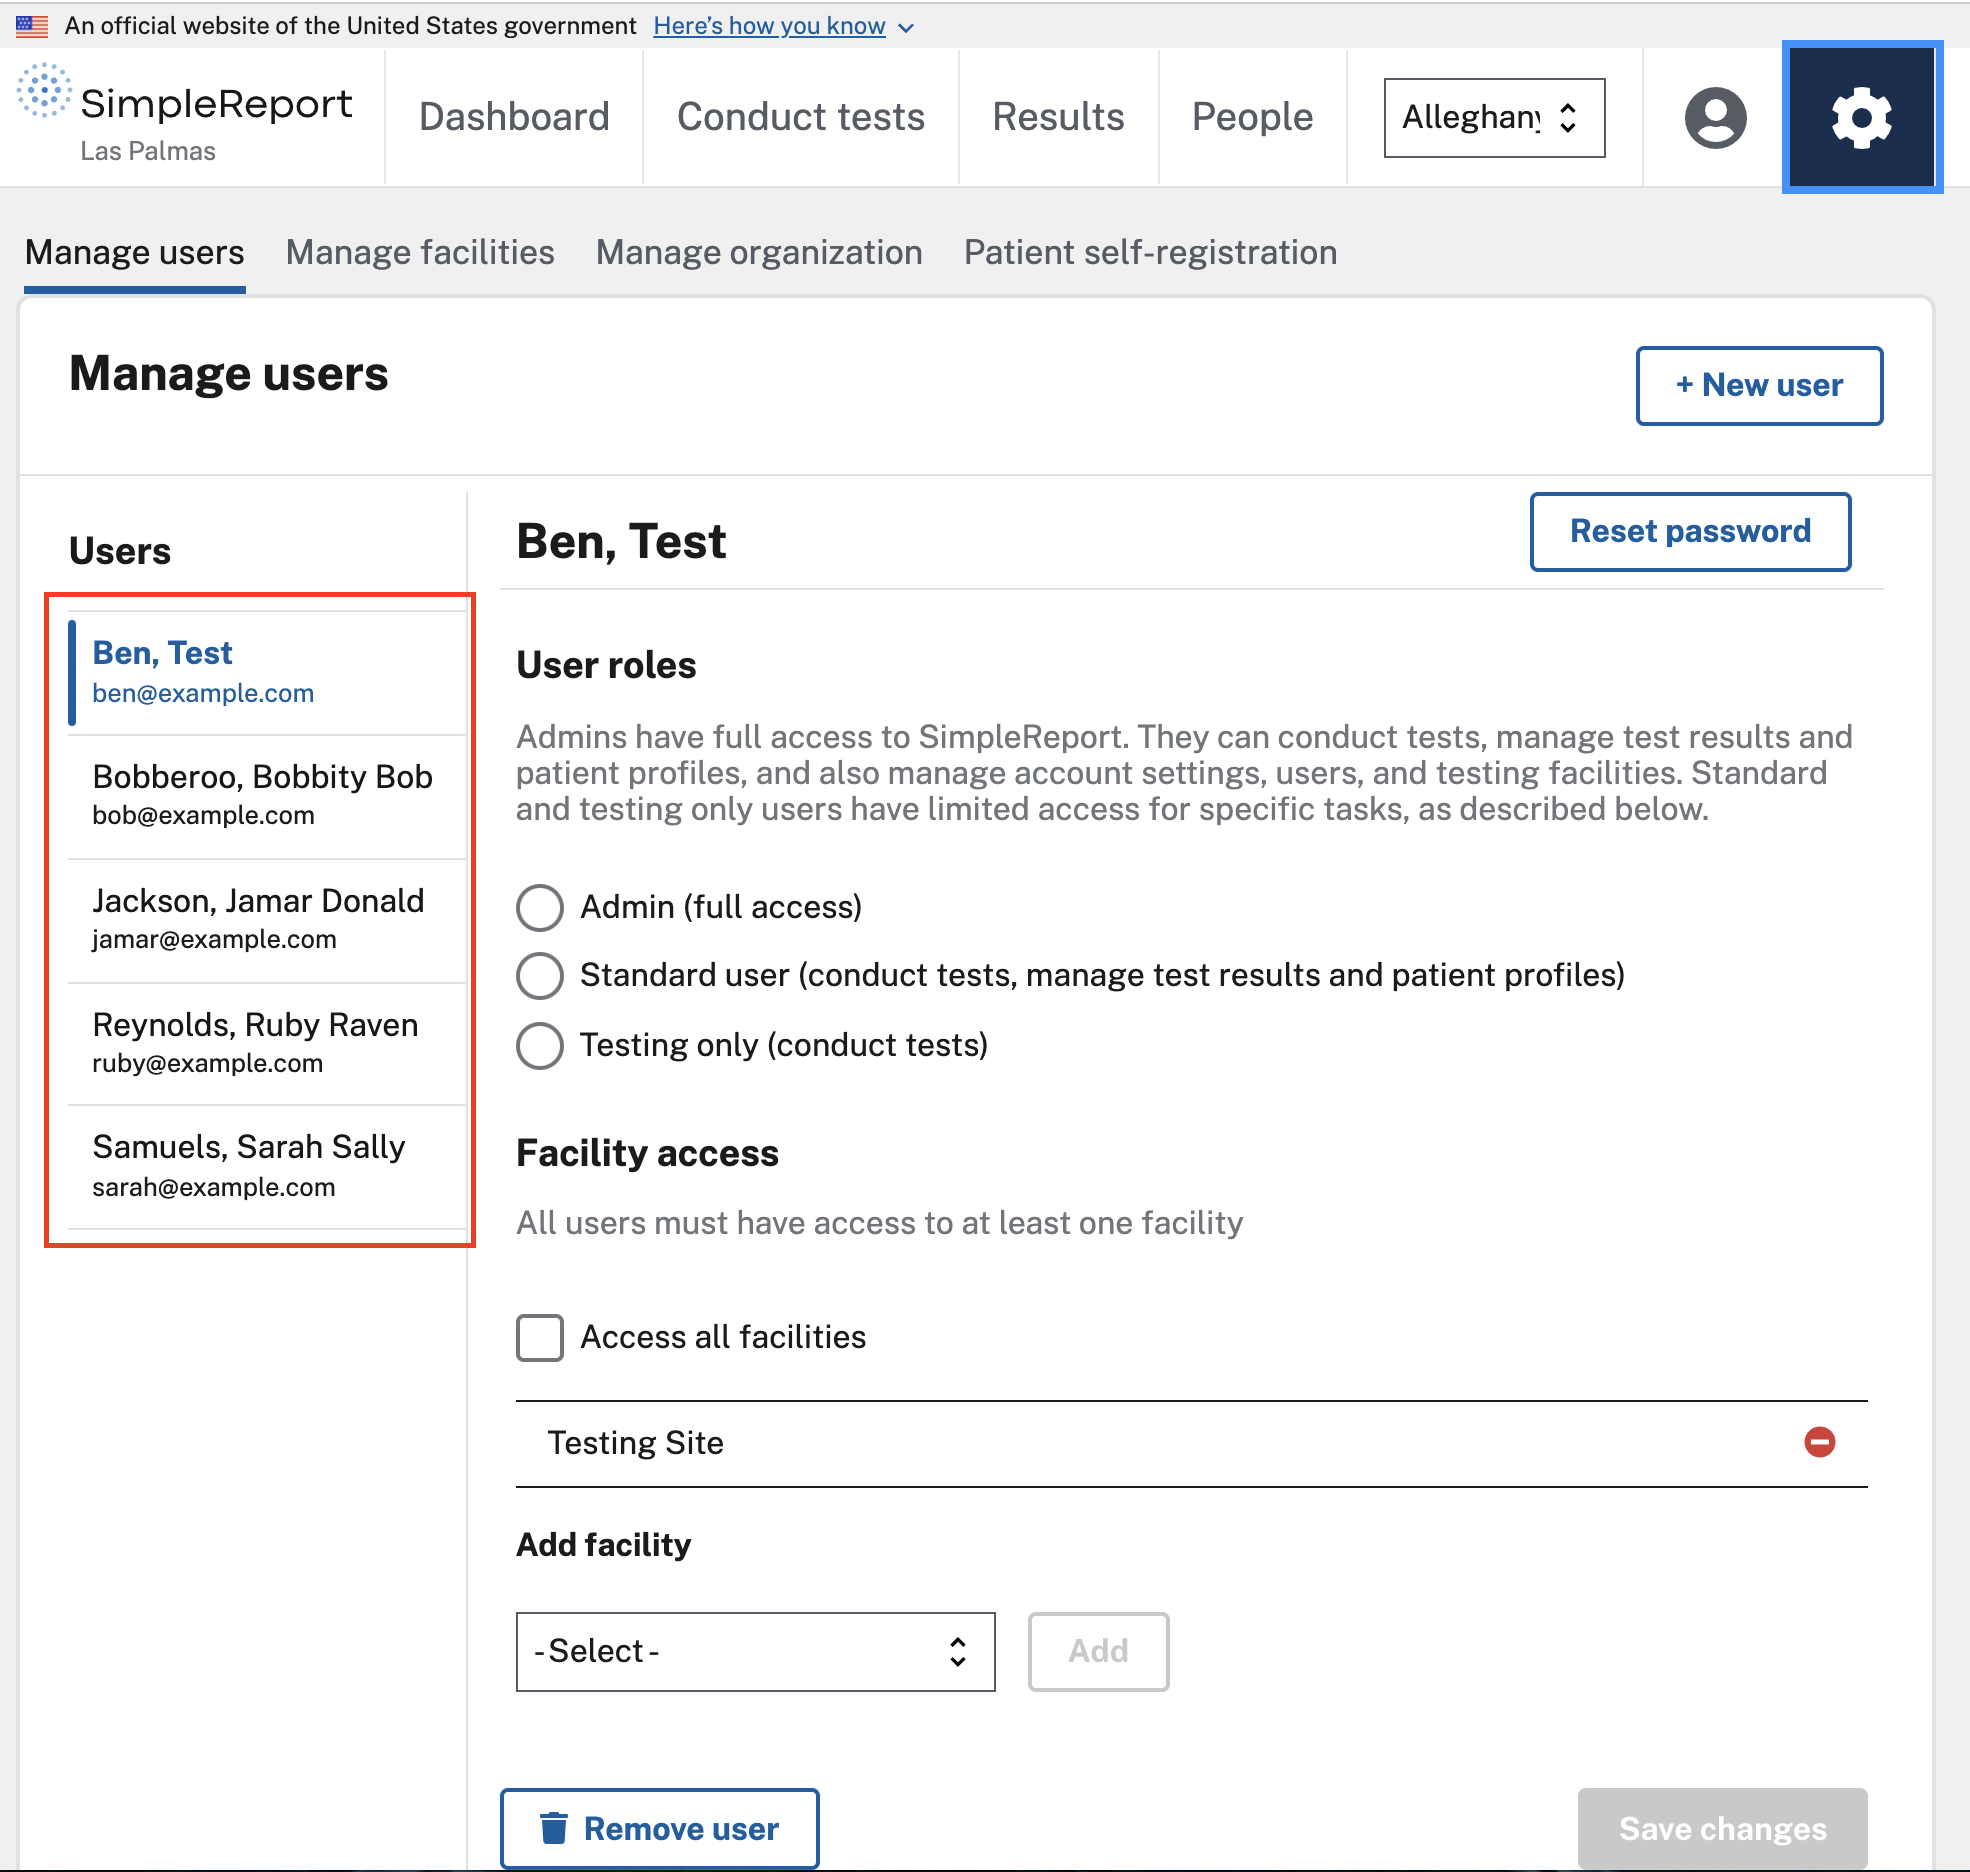1970x1872 pixels.
Task: Select user Ben, Test in list
Action: (x=267, y=672)
